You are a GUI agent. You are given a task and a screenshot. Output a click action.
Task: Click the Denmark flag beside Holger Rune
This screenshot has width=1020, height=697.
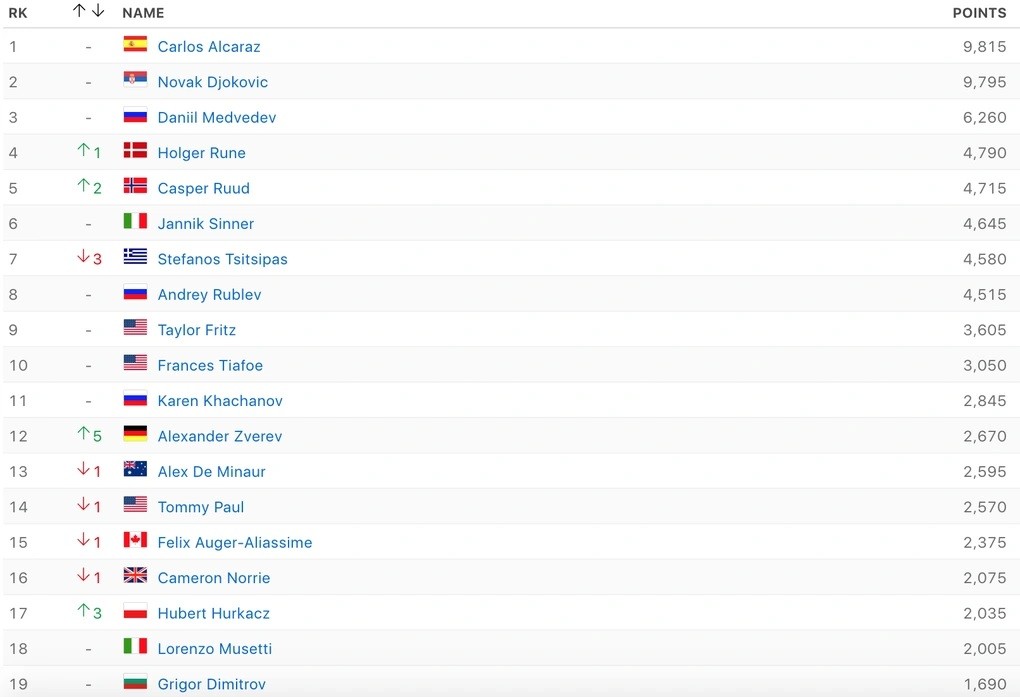click(135, 151)
